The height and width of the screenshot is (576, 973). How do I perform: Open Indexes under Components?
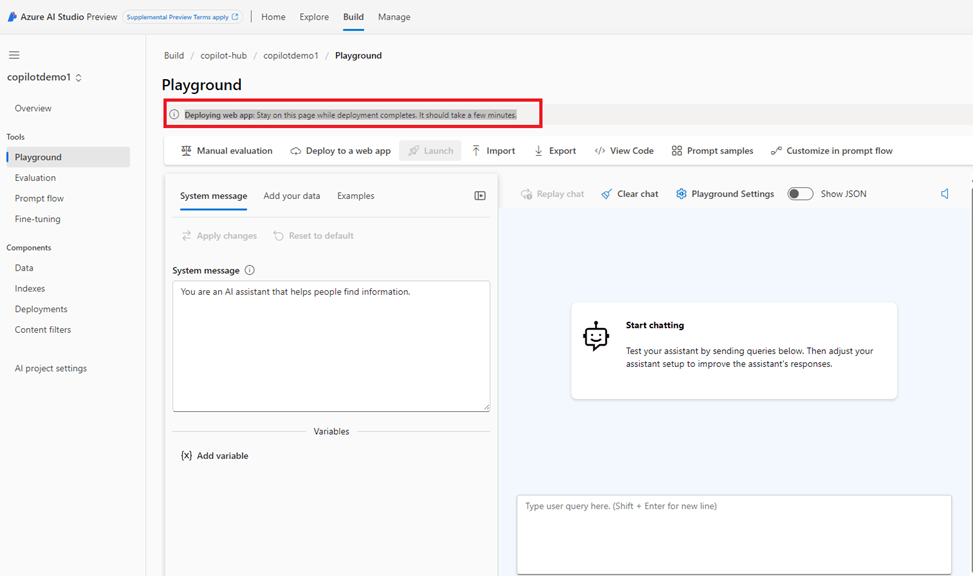coord(30,288)
